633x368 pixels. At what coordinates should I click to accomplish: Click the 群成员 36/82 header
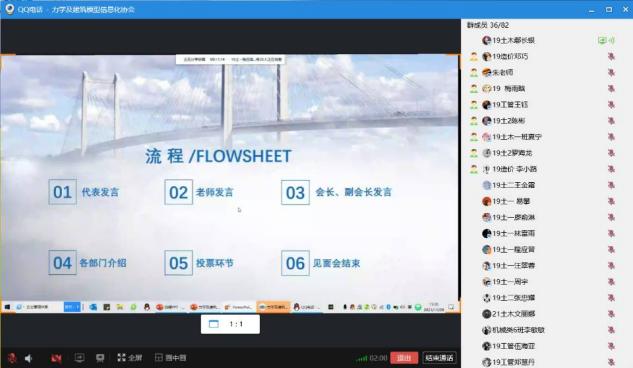pyautogui.click(x=488, y=25)
